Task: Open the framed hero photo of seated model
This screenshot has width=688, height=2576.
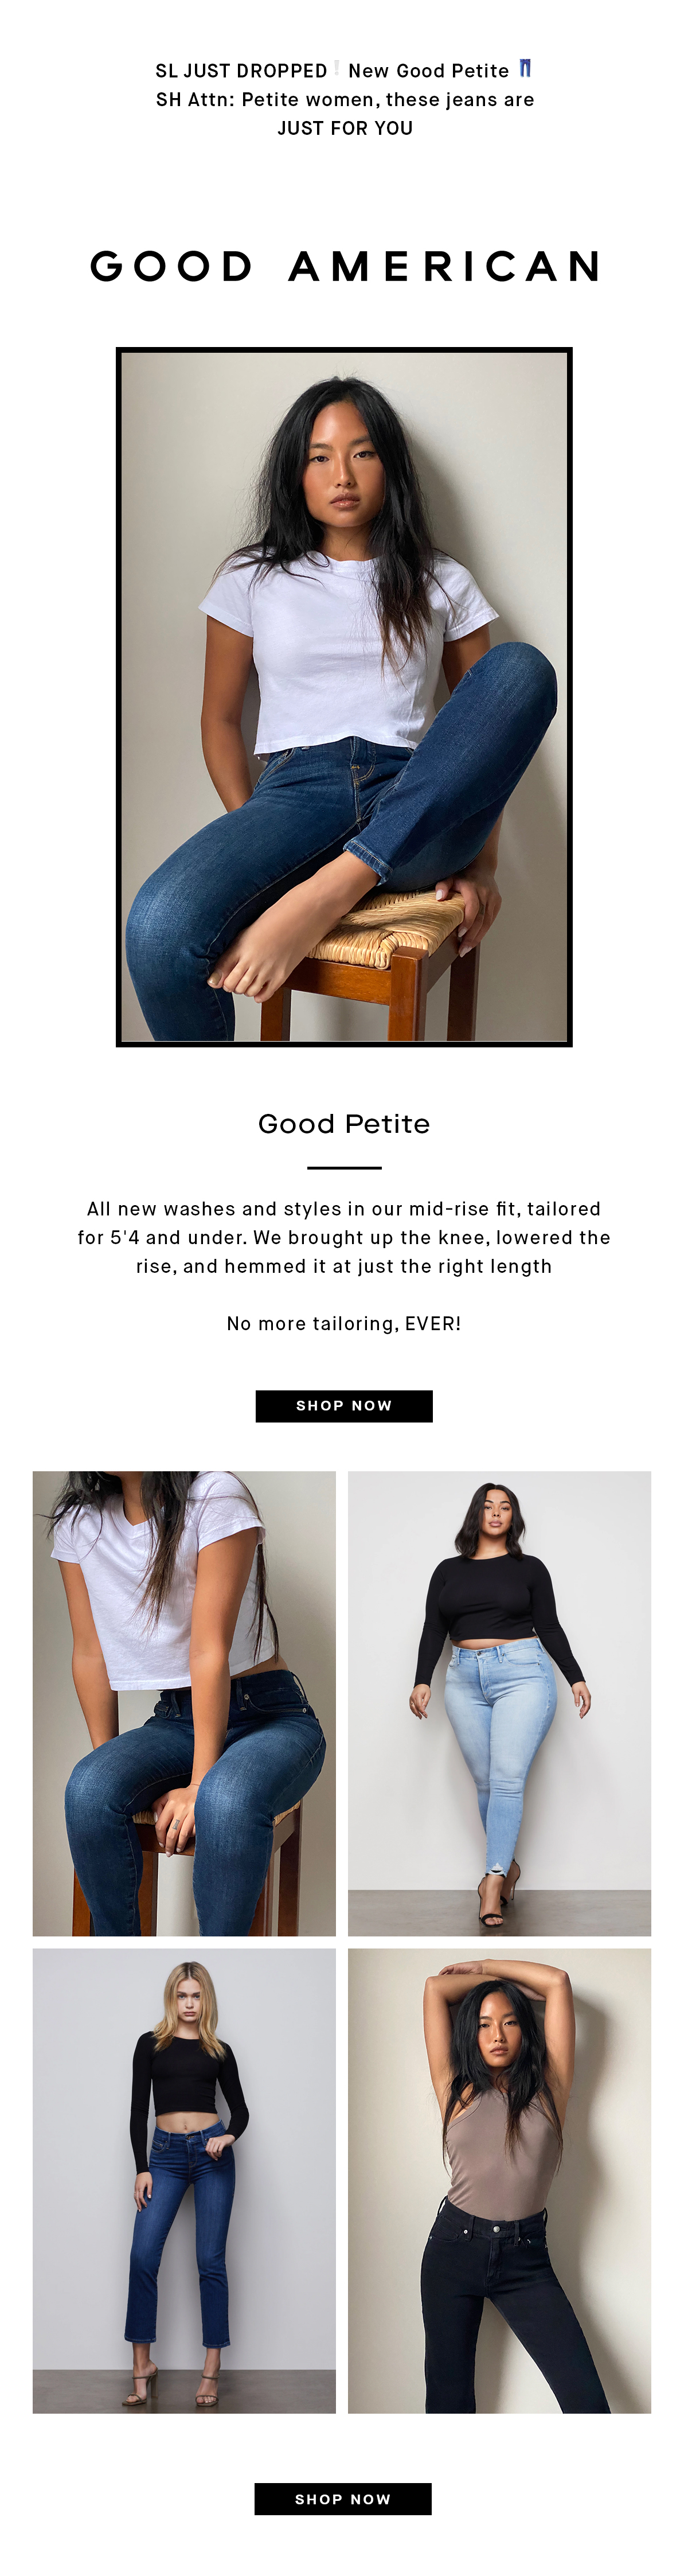Action: pyautogui.click(x=344, y=696)
